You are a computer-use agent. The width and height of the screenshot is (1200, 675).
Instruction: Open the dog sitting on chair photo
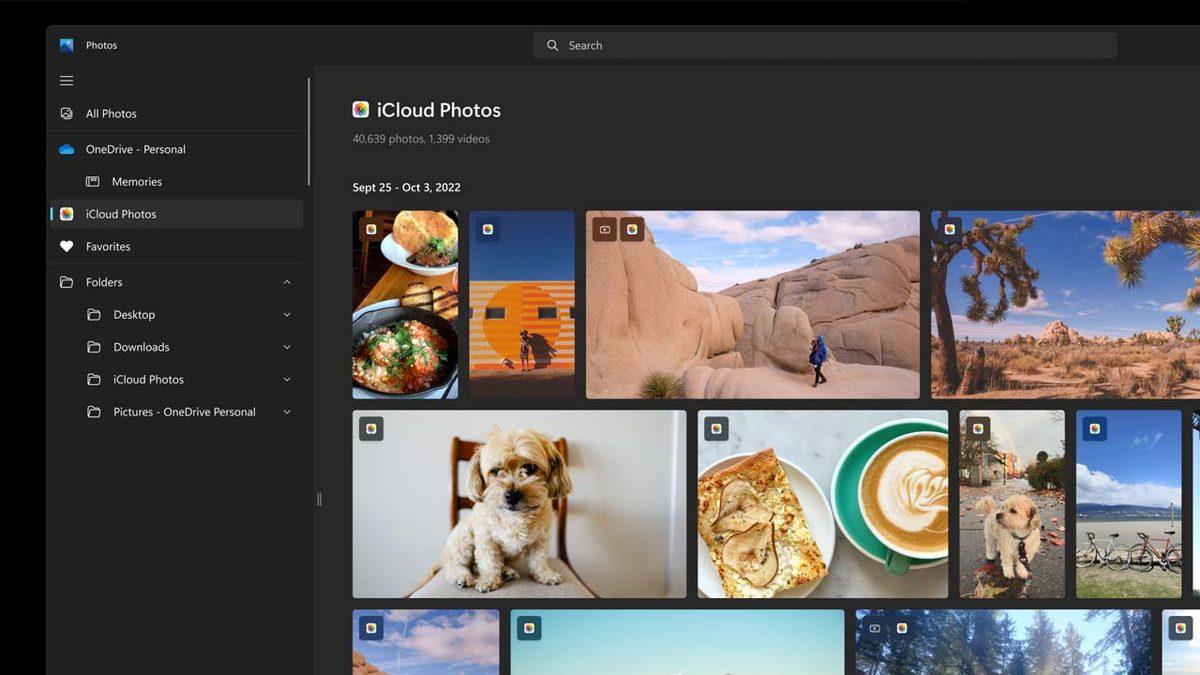[519, 505]
